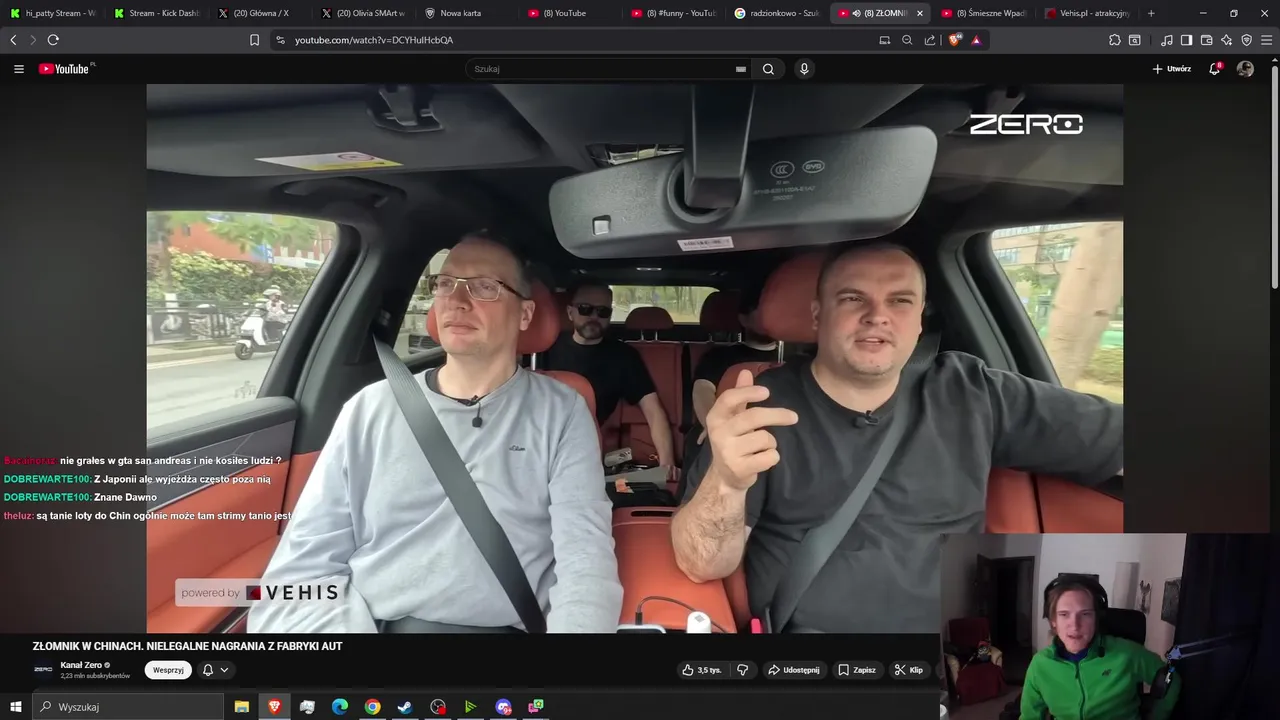Click the Windows Wyszukaj taskbar search box

coord(128,707)
